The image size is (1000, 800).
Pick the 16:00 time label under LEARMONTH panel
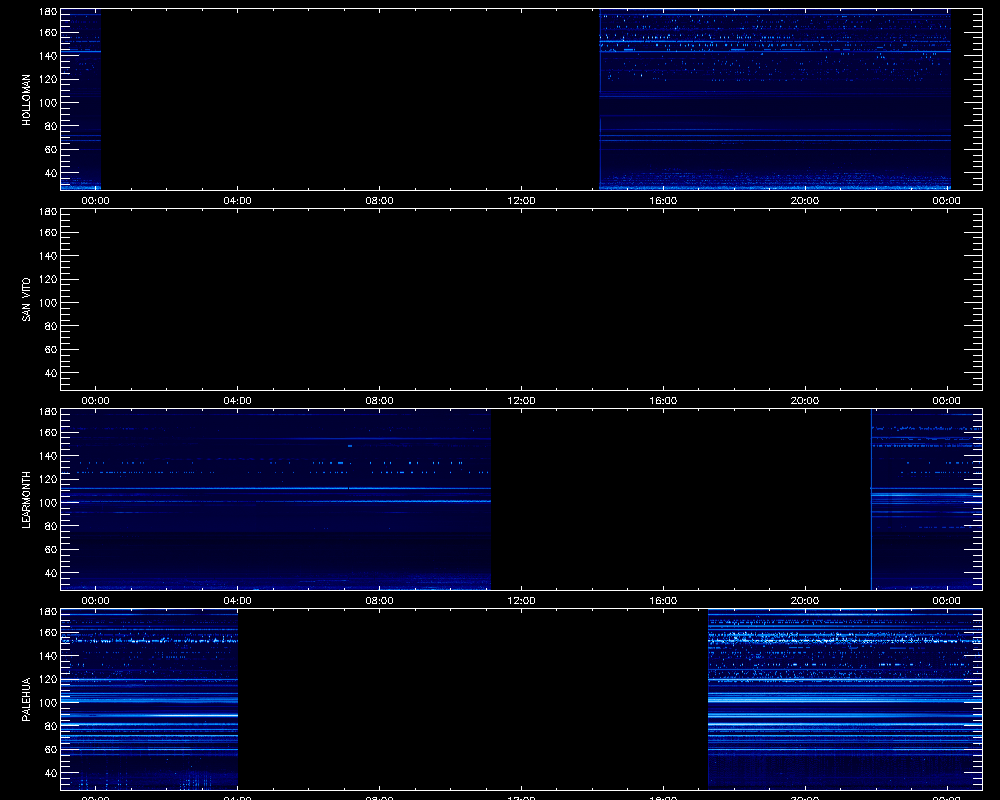[663, 600]
